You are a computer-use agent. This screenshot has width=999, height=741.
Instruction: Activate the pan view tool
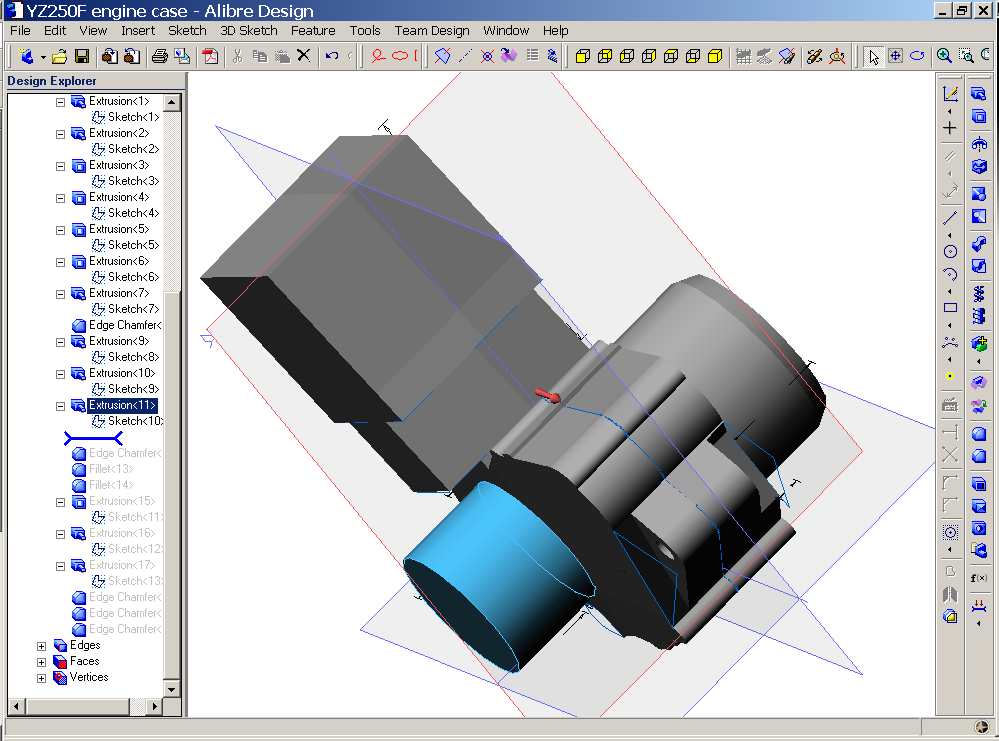click(895, 56)
